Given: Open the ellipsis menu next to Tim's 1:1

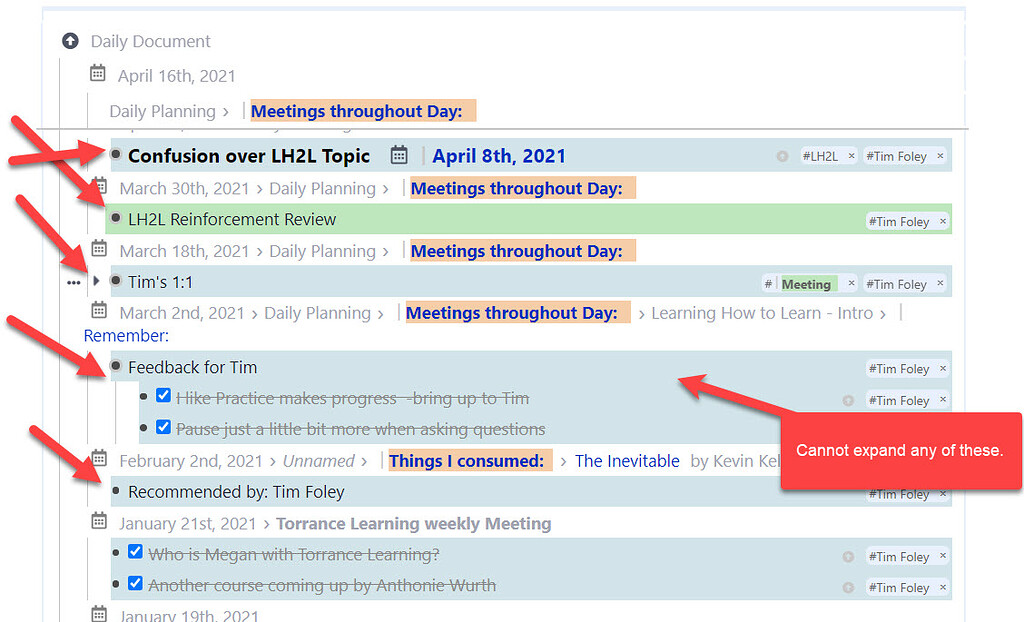Looking at the screenshot, I should point(73,282).
